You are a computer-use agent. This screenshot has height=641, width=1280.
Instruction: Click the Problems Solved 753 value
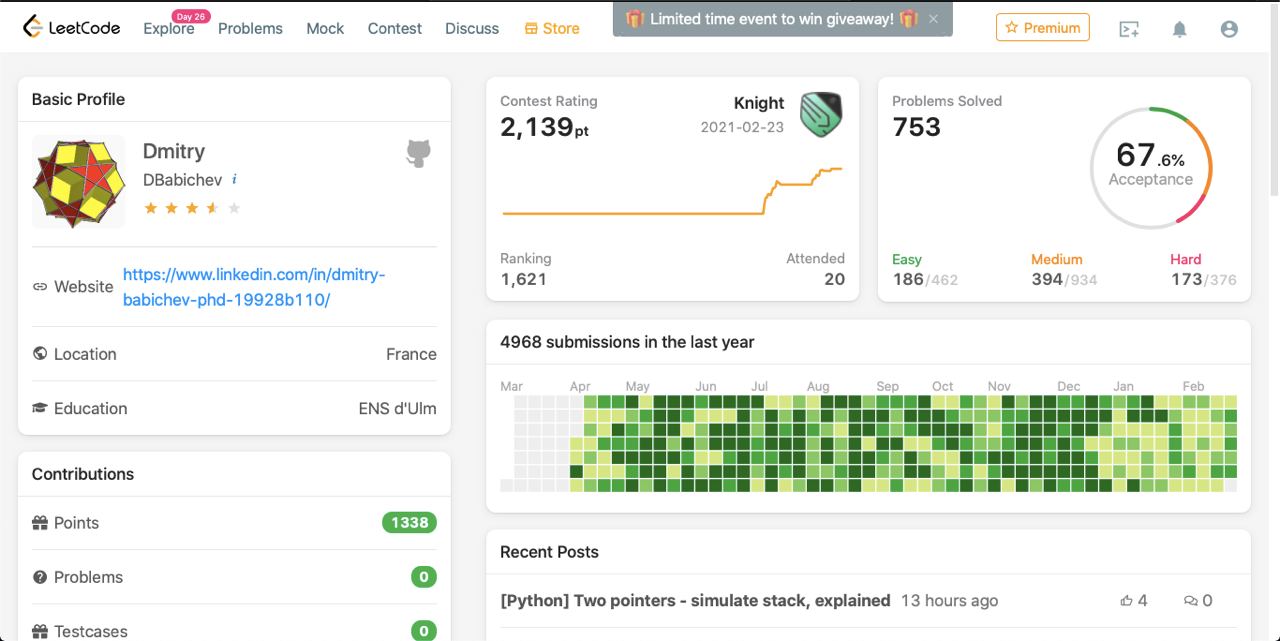(x=917, y=127)
